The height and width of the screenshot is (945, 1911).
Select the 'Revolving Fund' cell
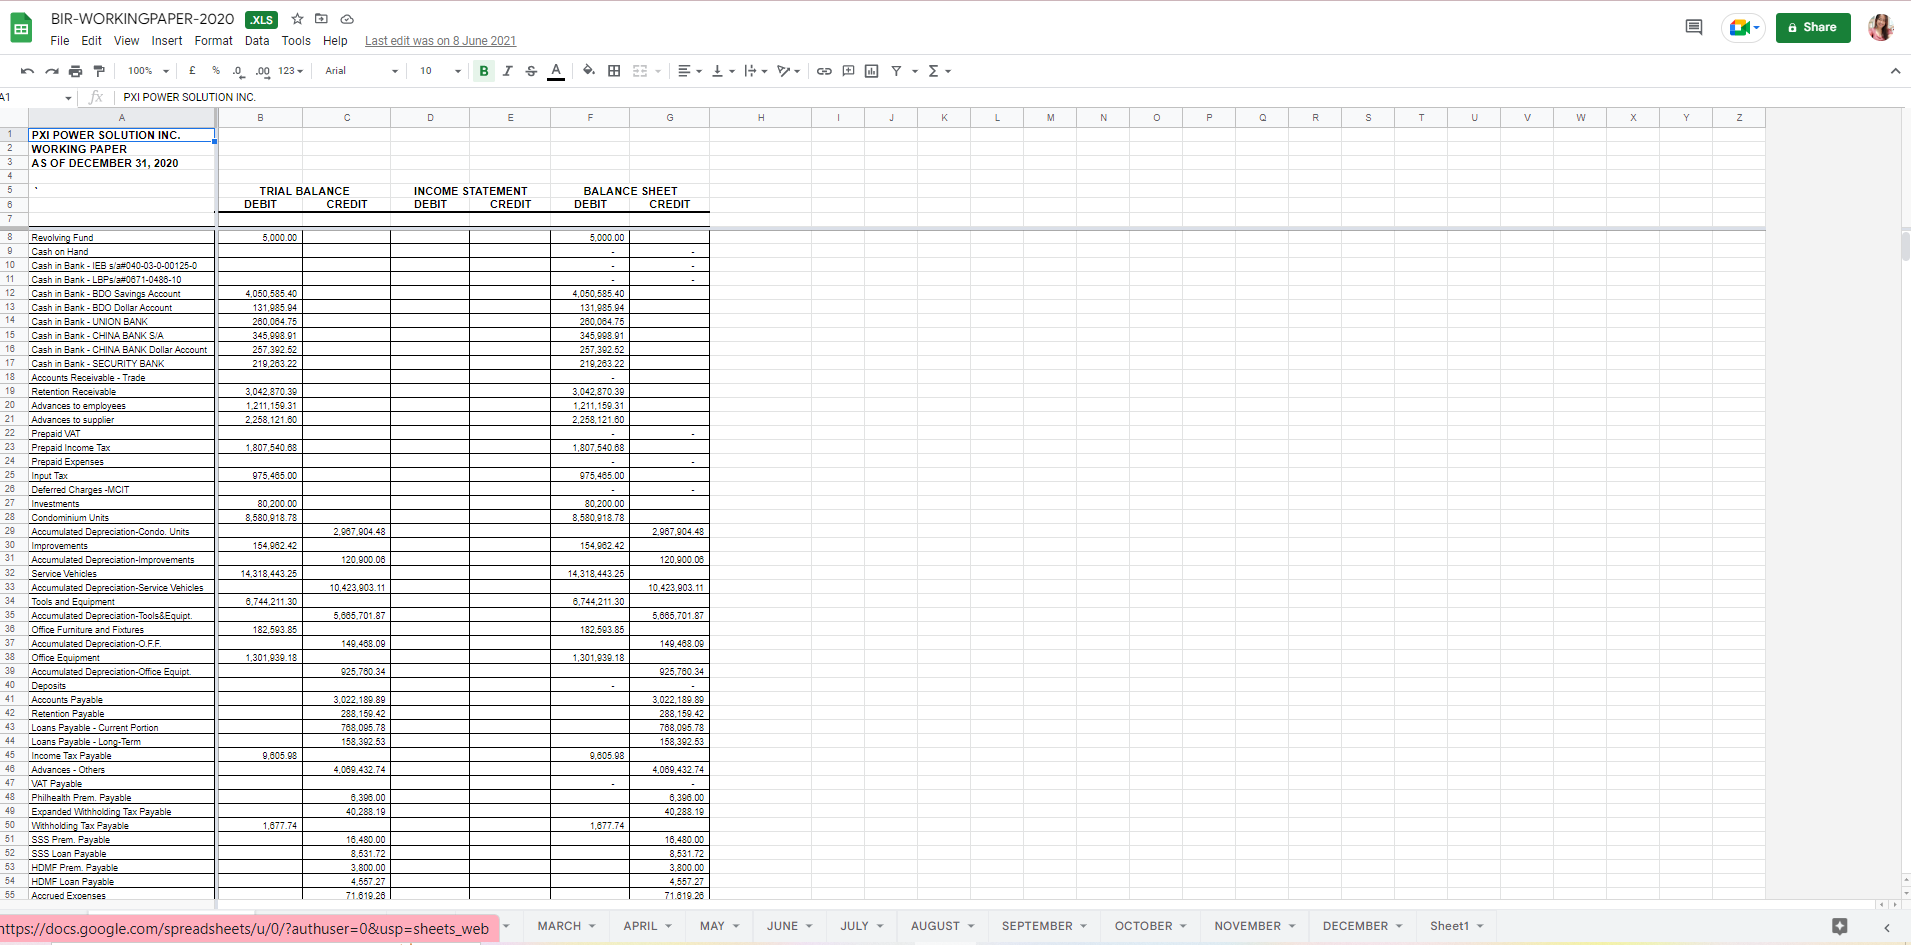coord(122,238)
